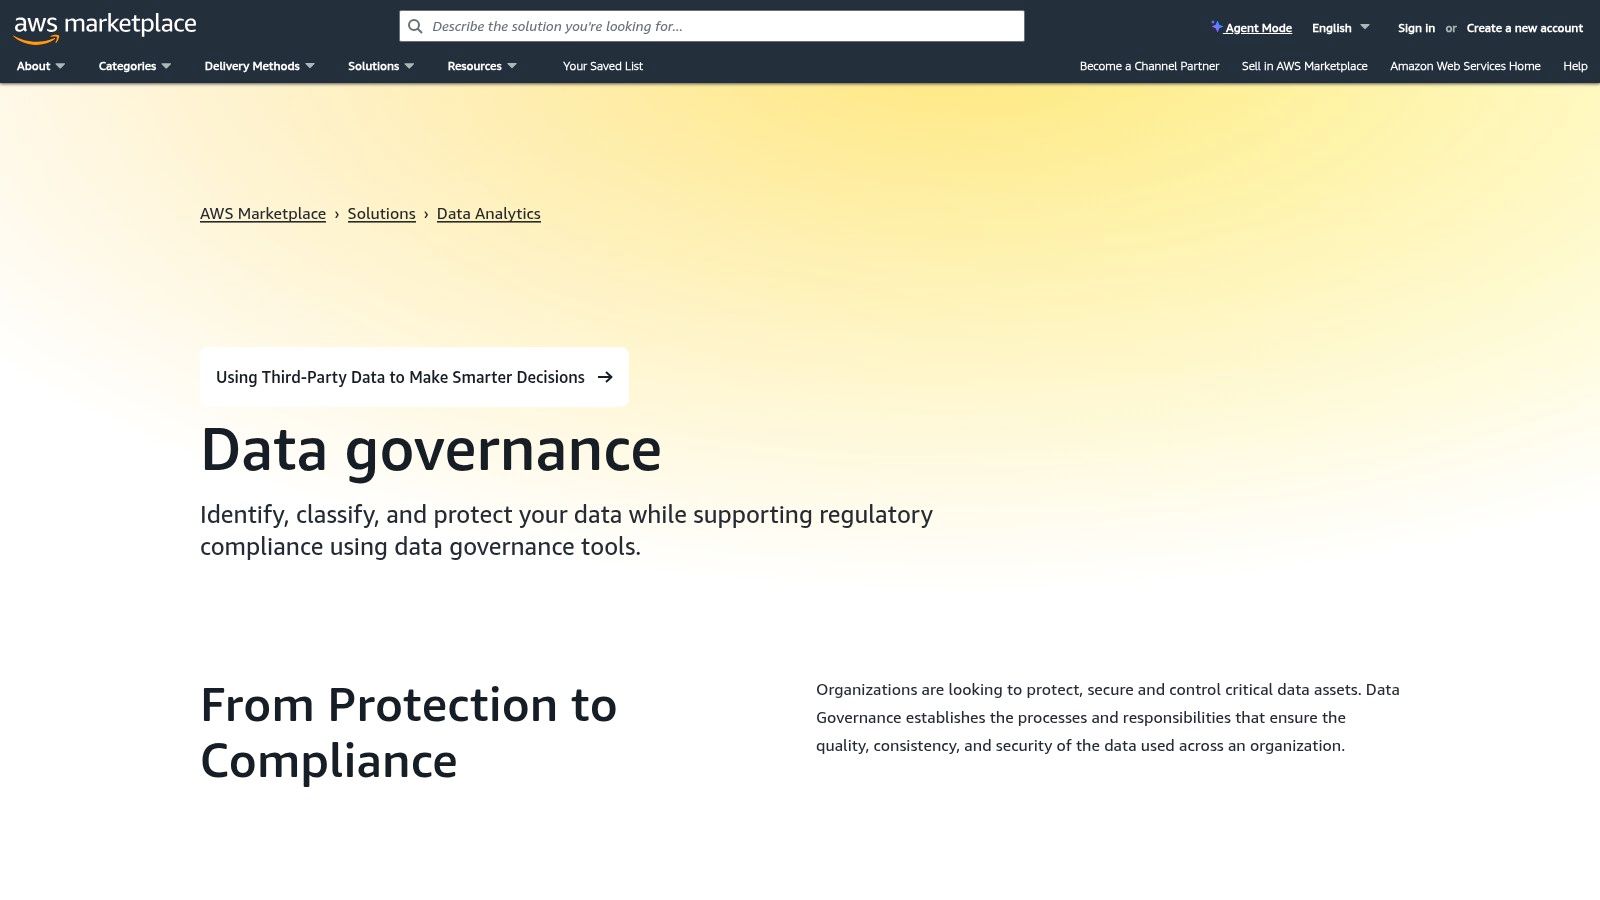The height and width of the screenshot is (900, 1600).
Task: Click Create a new account
Action: 1524,28
